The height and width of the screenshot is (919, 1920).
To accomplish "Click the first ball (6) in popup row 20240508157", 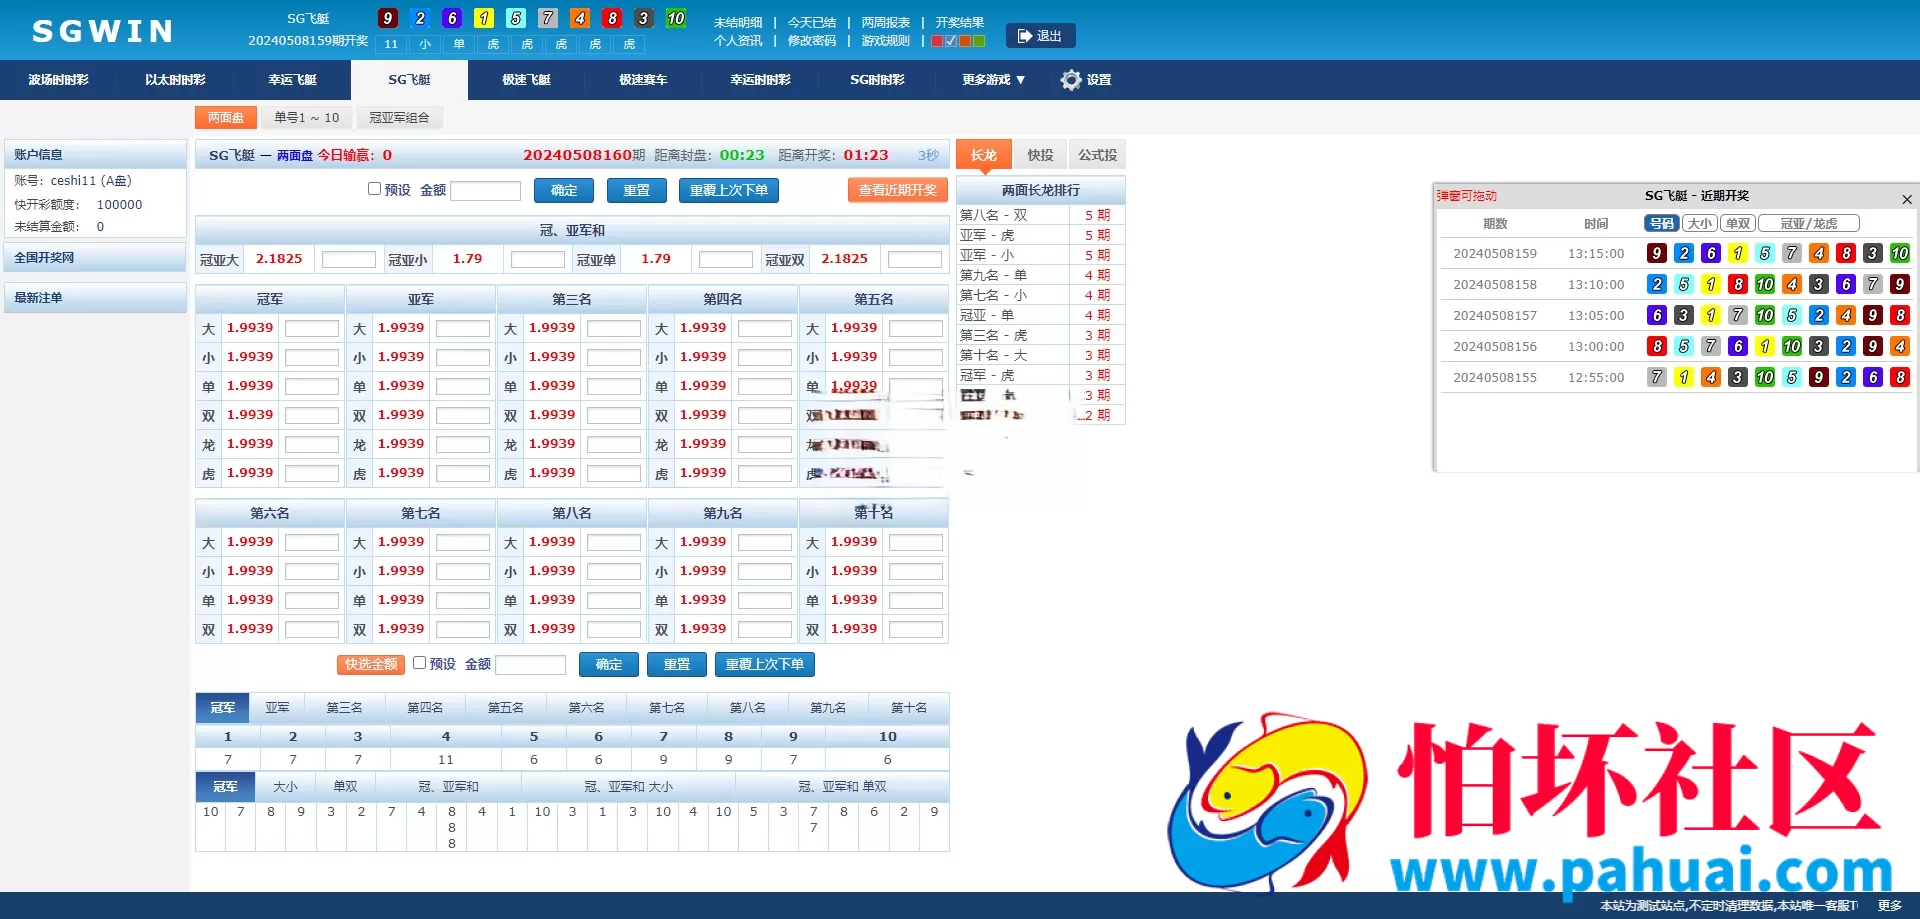I will (x=1657, y=315).
